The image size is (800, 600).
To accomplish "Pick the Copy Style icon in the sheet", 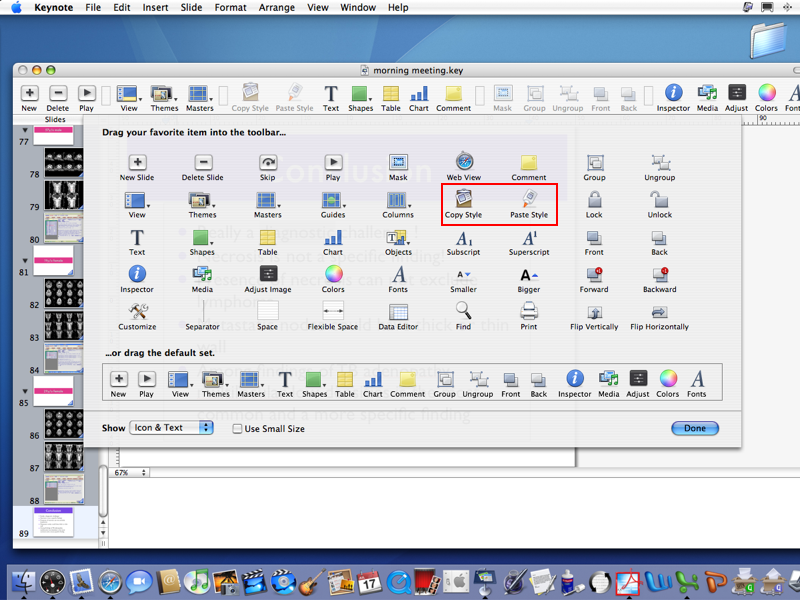I will 463,198.
